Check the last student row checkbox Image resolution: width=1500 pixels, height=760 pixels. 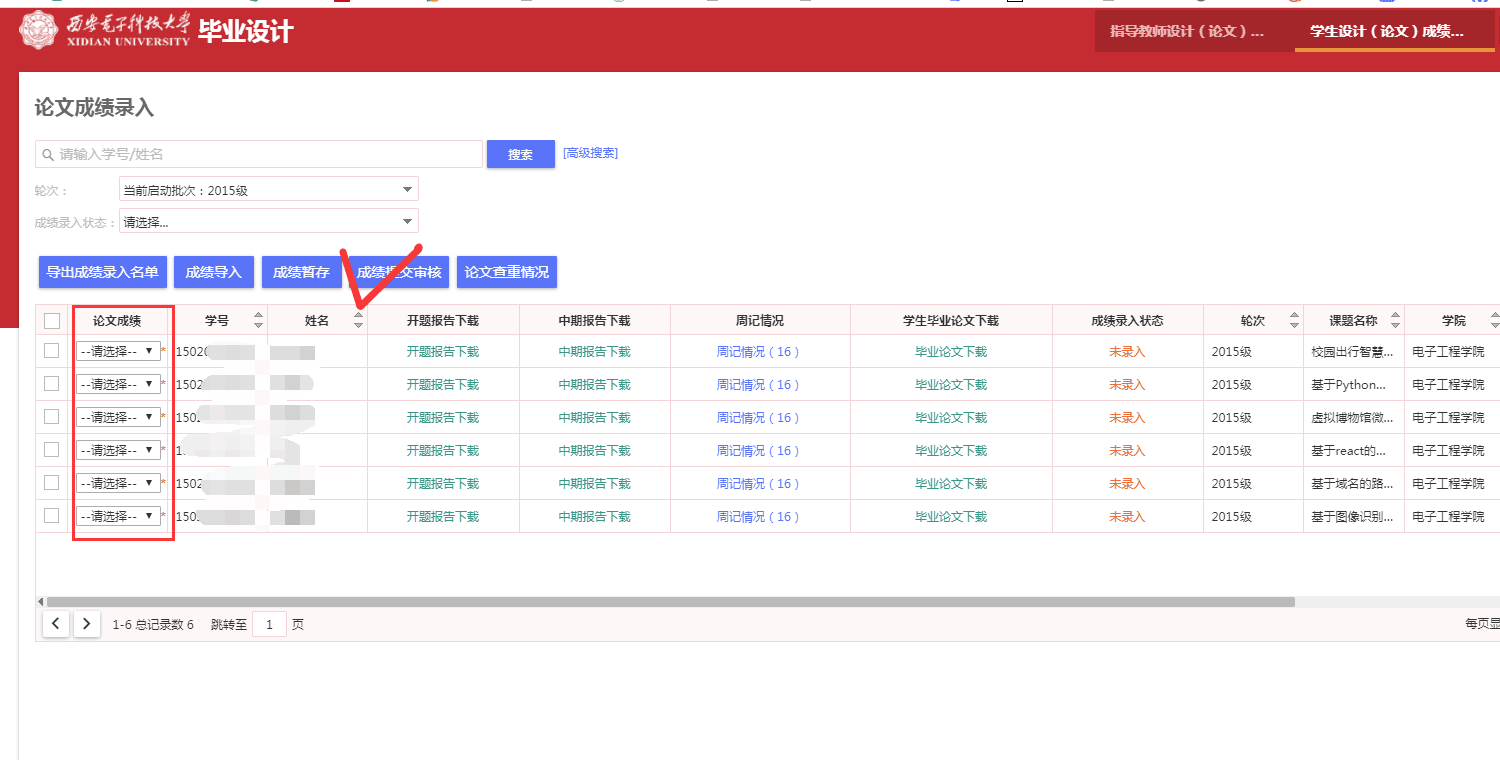[x=52, y=516]
